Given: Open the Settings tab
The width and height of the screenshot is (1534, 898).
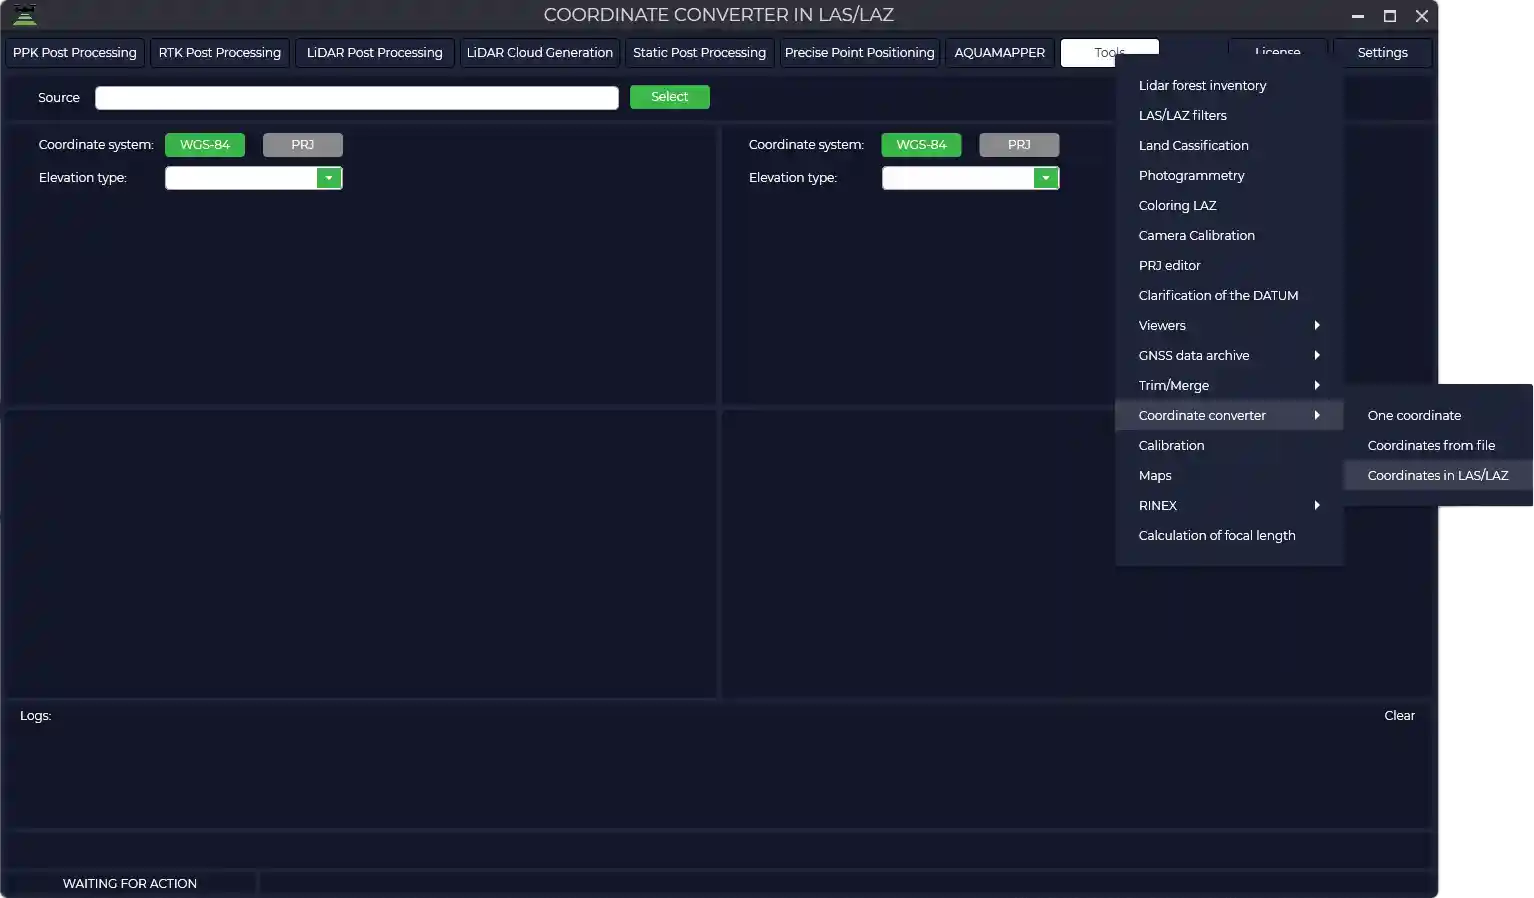Looking at the screenshot, I should coord(1383,53).
